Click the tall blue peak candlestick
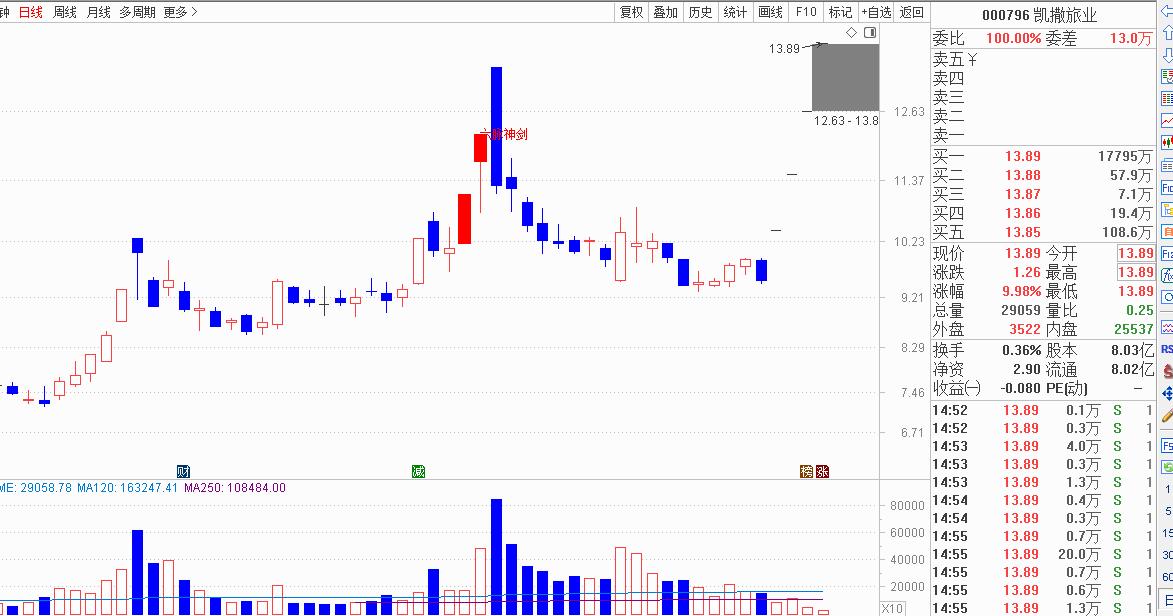This screenshot has width=1173, height=616. (x=496, y=126)
